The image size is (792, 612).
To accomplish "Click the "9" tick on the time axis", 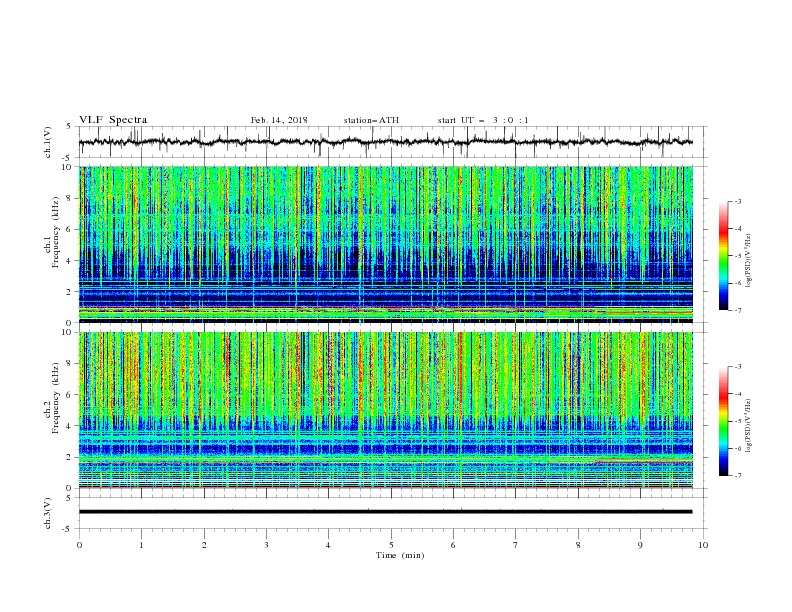I will (640, 545).
